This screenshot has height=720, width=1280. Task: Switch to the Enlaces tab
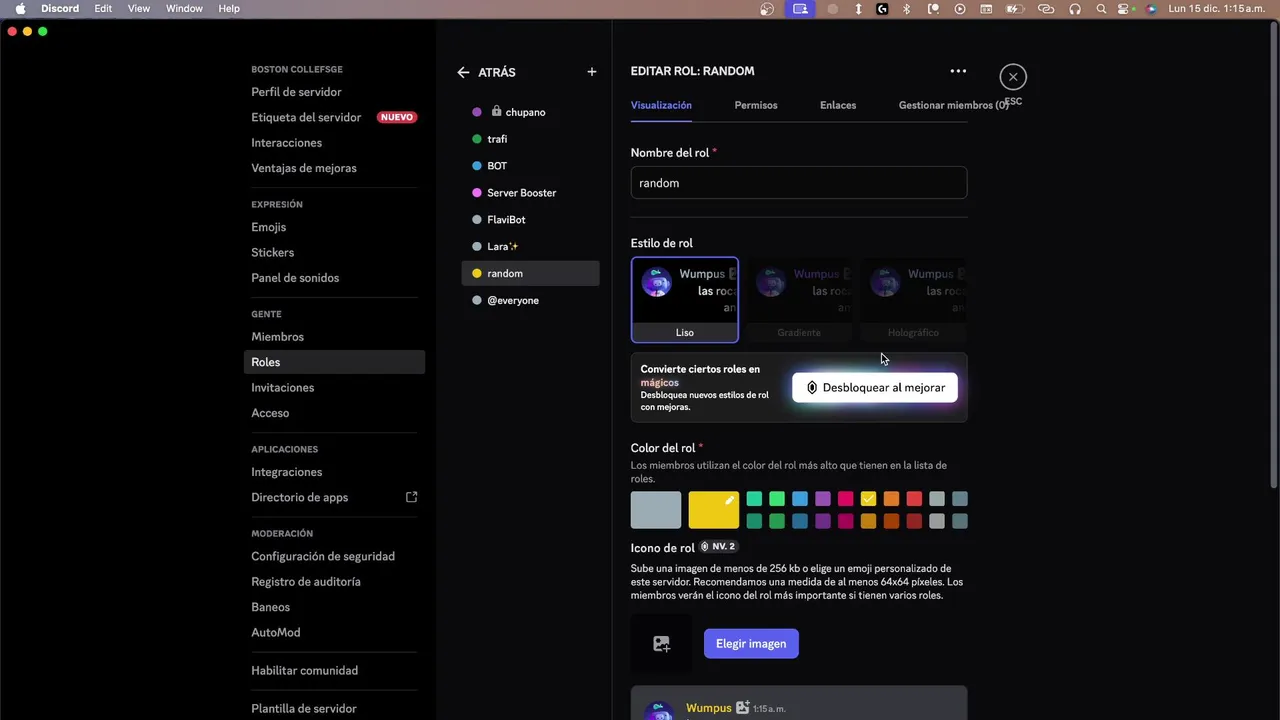coord(838,105)
